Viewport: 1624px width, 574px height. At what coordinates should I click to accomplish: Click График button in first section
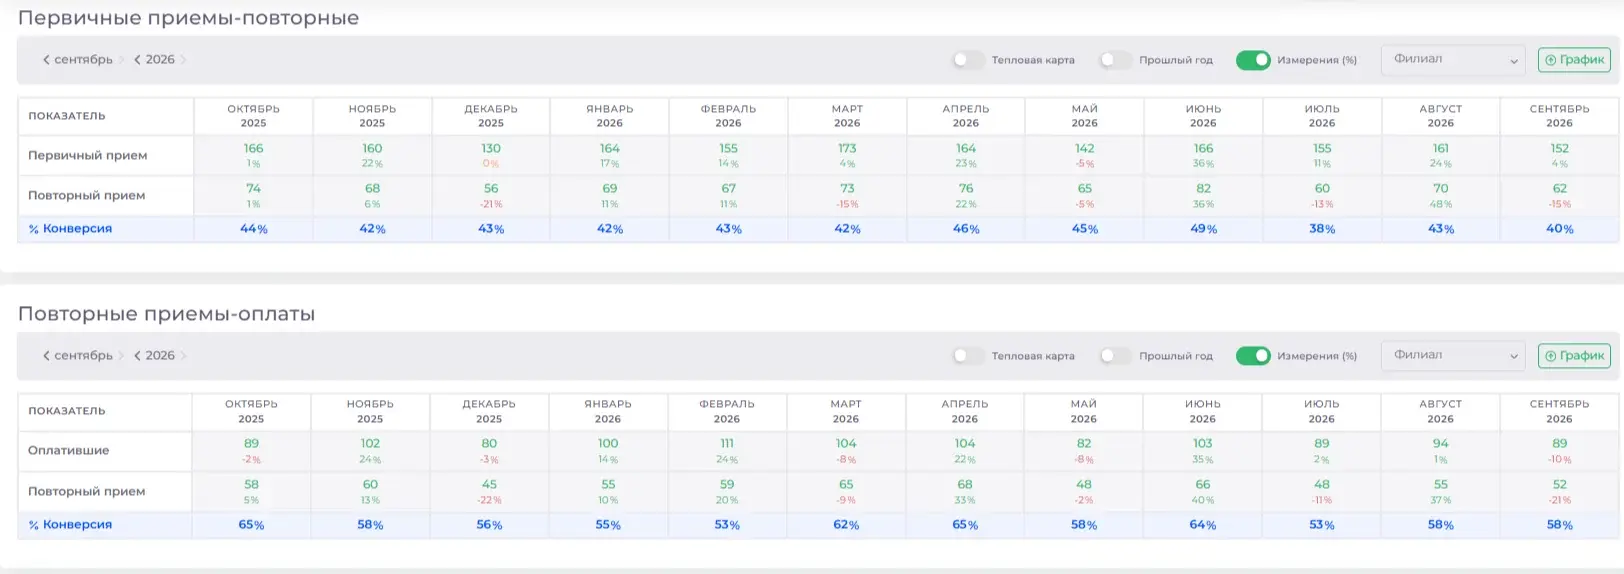point(1574,60)
